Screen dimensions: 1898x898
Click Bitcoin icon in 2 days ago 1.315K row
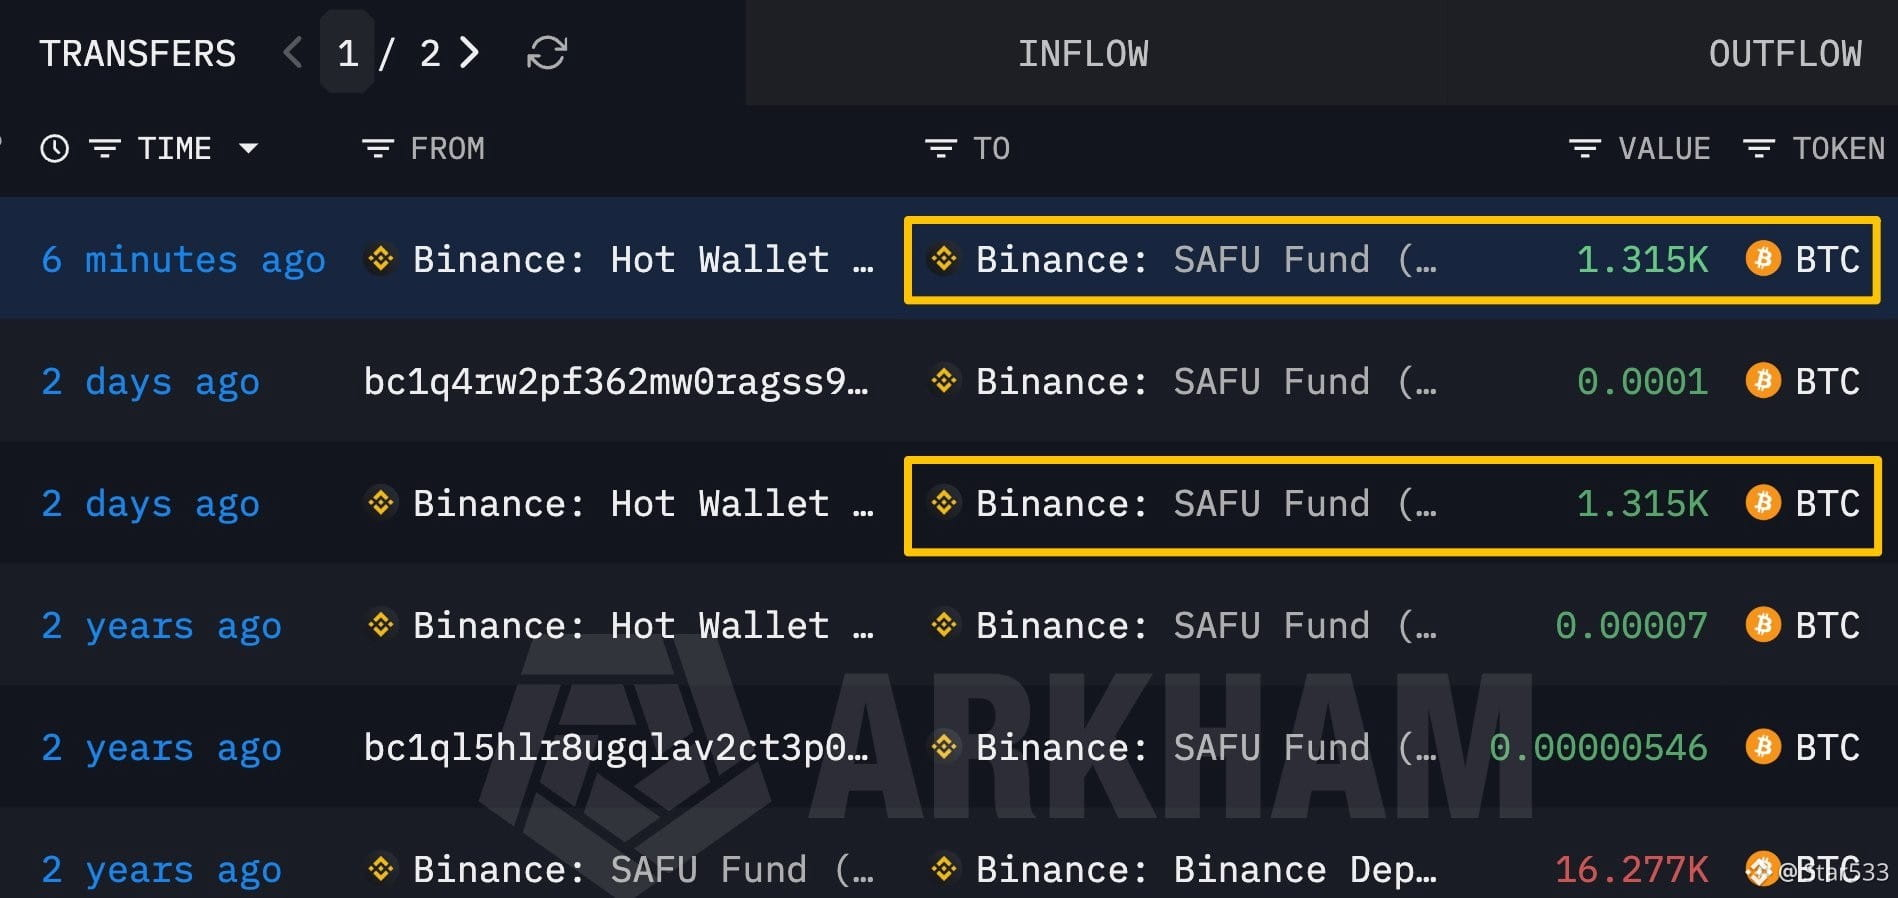click(x=1763, y=503)
